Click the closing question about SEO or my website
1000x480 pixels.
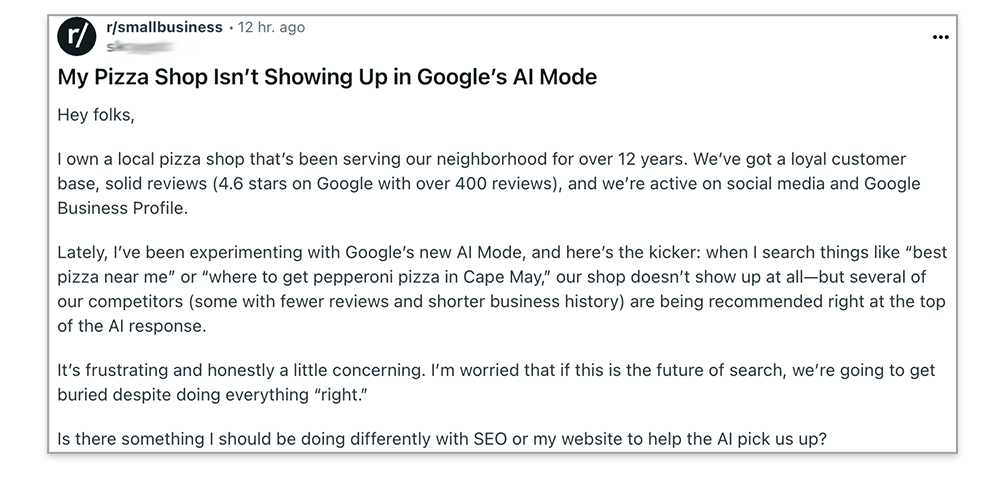442,439
